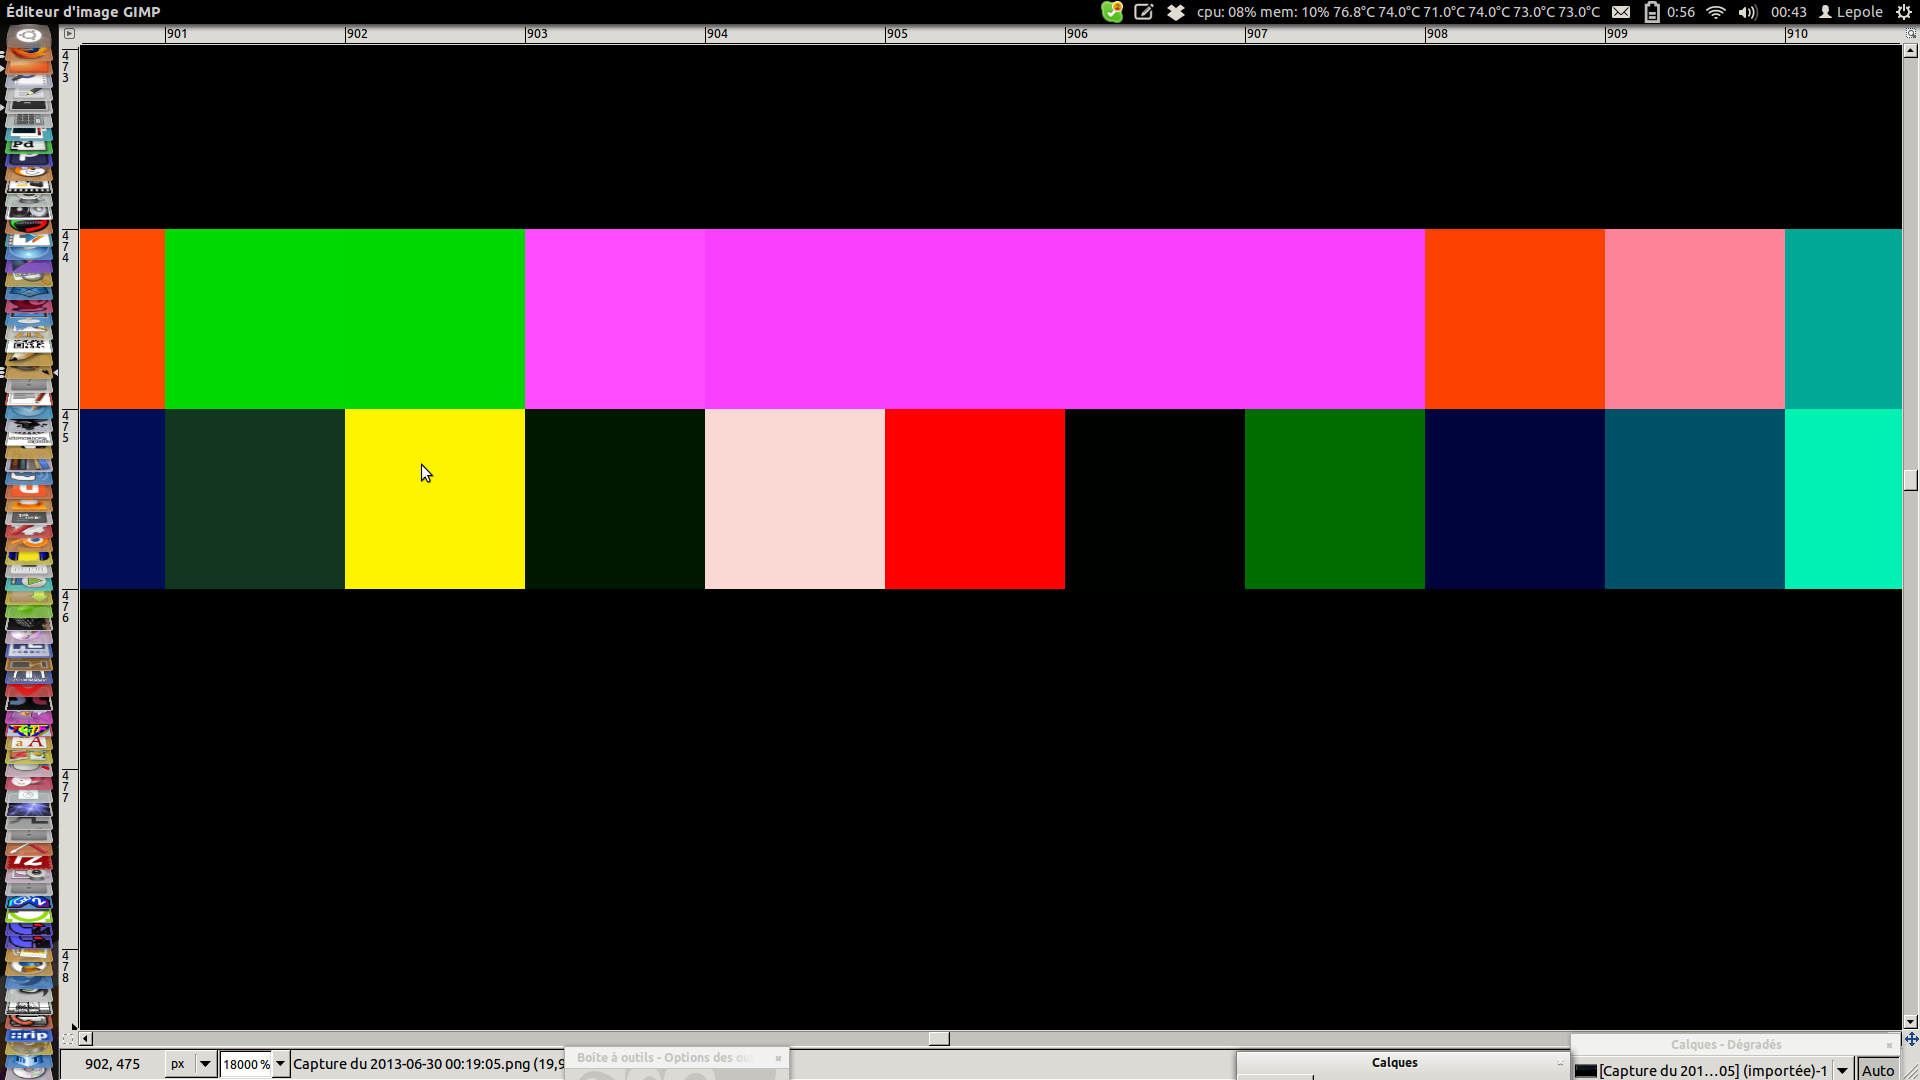Open the mail indicator envelope icon
The width and height of the screenshot is (1920, 1080).
pyautogui.click(x=1621, y=12)
